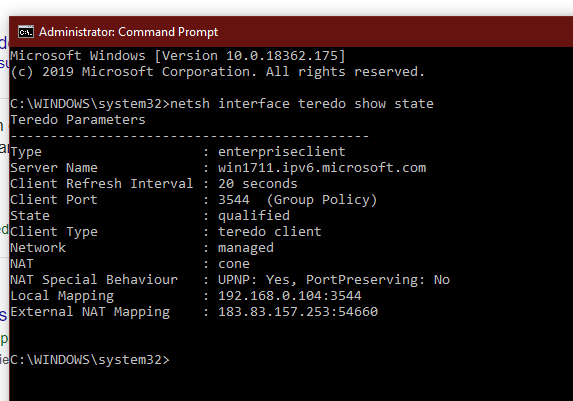Click the 'External NAT Mapping' label
Viewport: 573px width, 401px height.
click(90, 312)
